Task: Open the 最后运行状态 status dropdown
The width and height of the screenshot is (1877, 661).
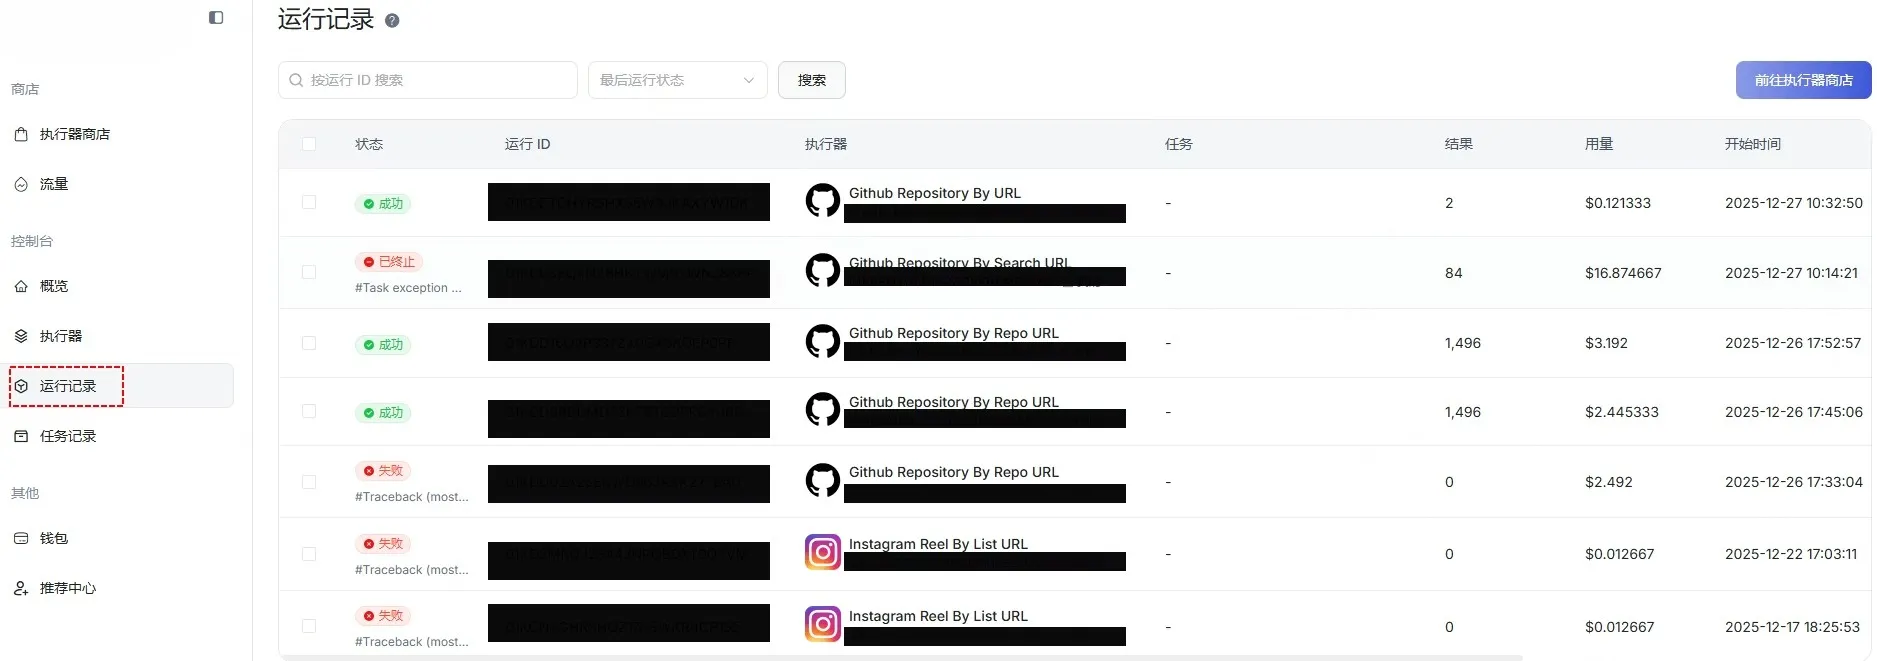Action: [x=677, y=80]
